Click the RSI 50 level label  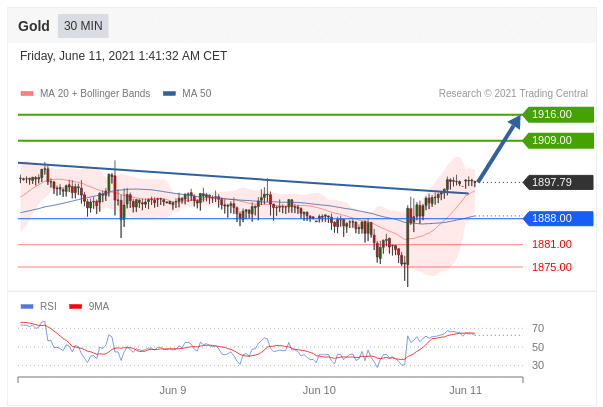(538, 347)
